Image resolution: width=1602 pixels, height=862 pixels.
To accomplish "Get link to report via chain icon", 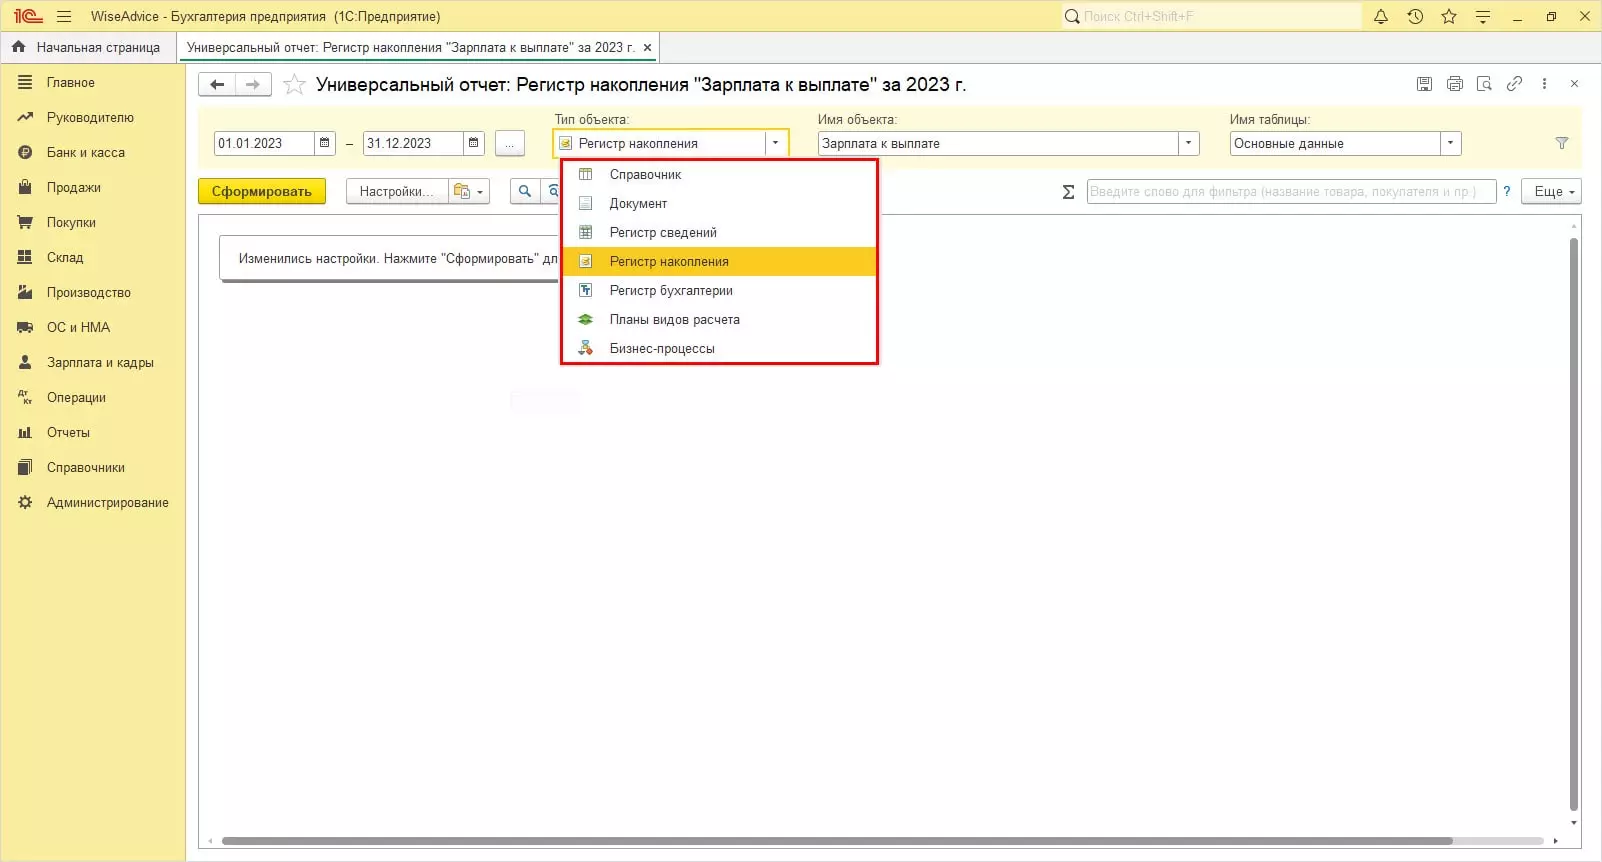I will pyautogui.click(x=1515, y=84).
